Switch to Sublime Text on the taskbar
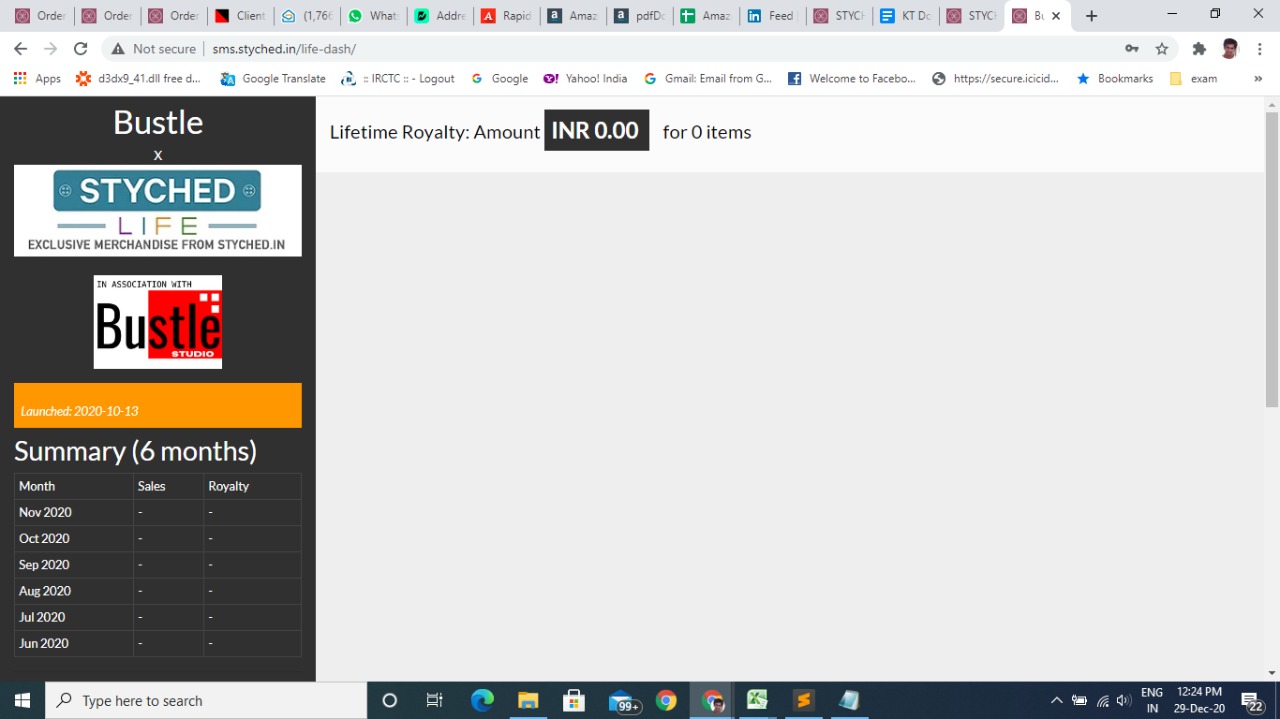The width and height of the screenshot is (1280, 719). point(803,700)
